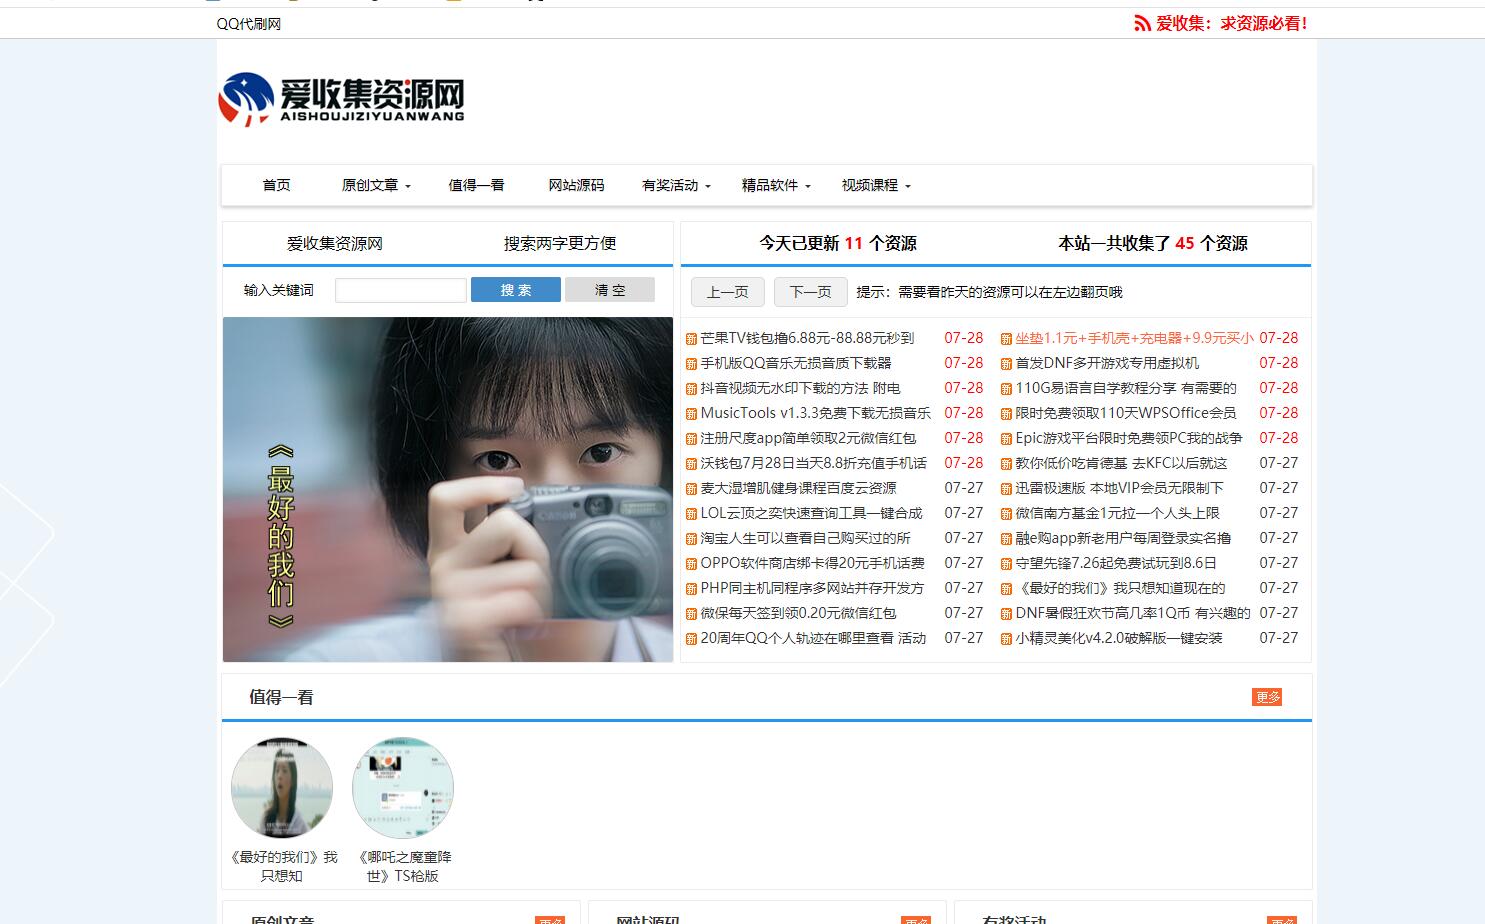Click icon beside 小精灵美化 entry

(1006, 639)
